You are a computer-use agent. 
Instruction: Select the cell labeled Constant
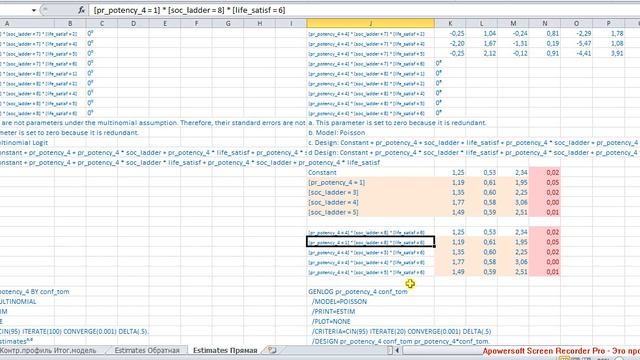point(370,172)
